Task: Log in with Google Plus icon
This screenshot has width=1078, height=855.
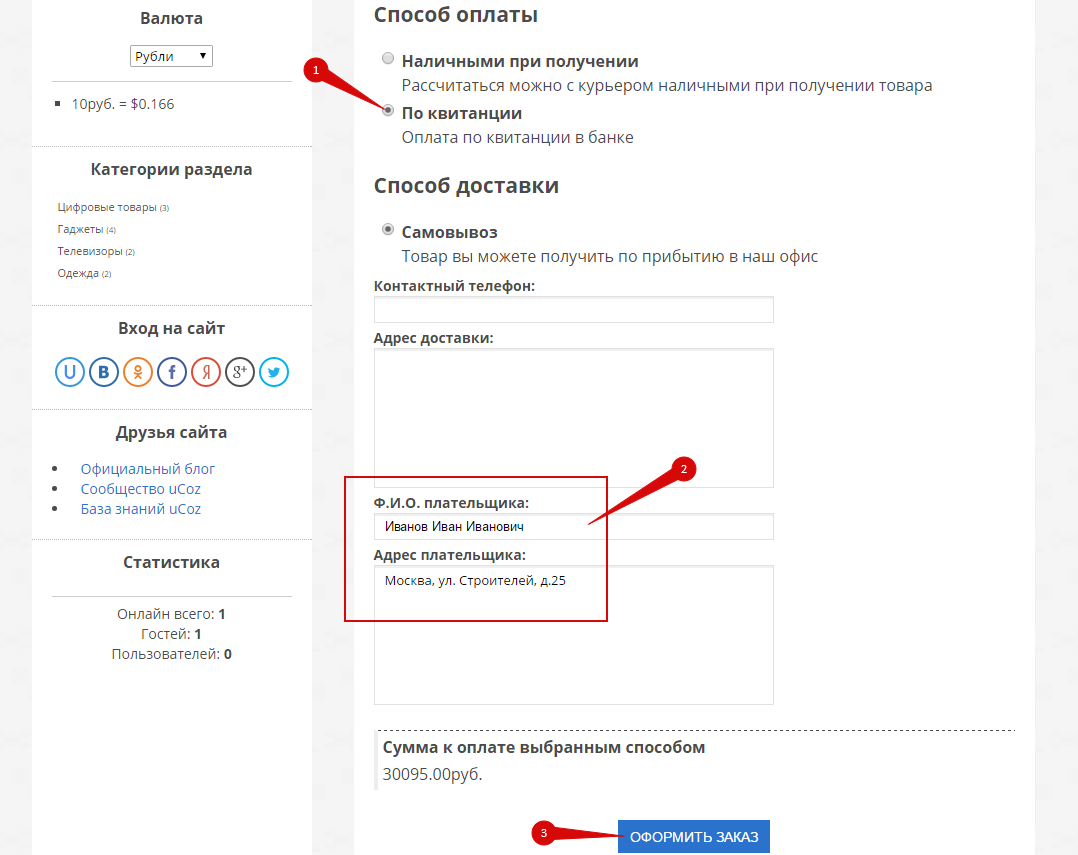Action: tap(240, 373)
